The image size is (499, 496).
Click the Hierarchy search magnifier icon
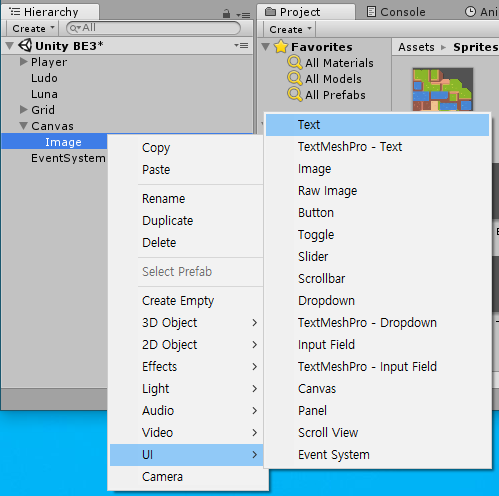74,28
